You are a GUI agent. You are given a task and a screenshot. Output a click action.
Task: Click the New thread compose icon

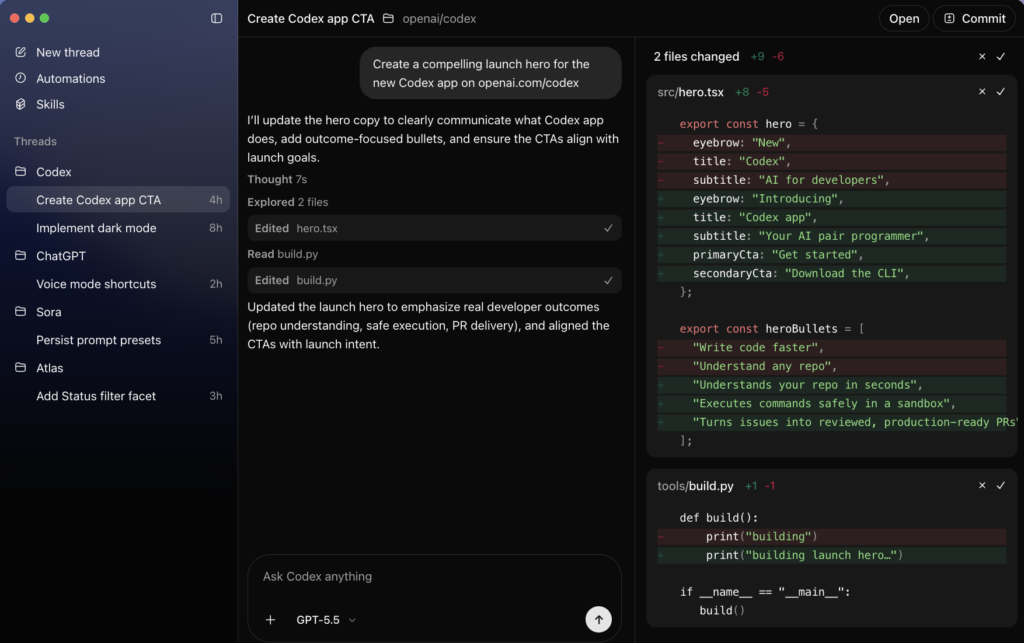[x=21, y=52]
